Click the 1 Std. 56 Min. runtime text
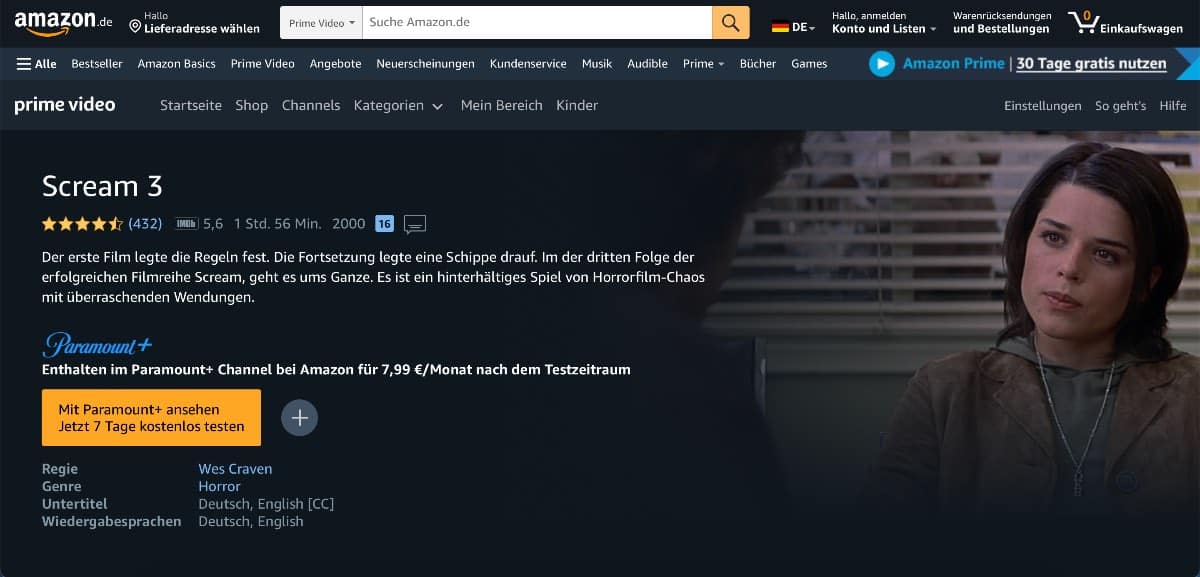Screen dimensions: 1200x577 click(277, 224)
